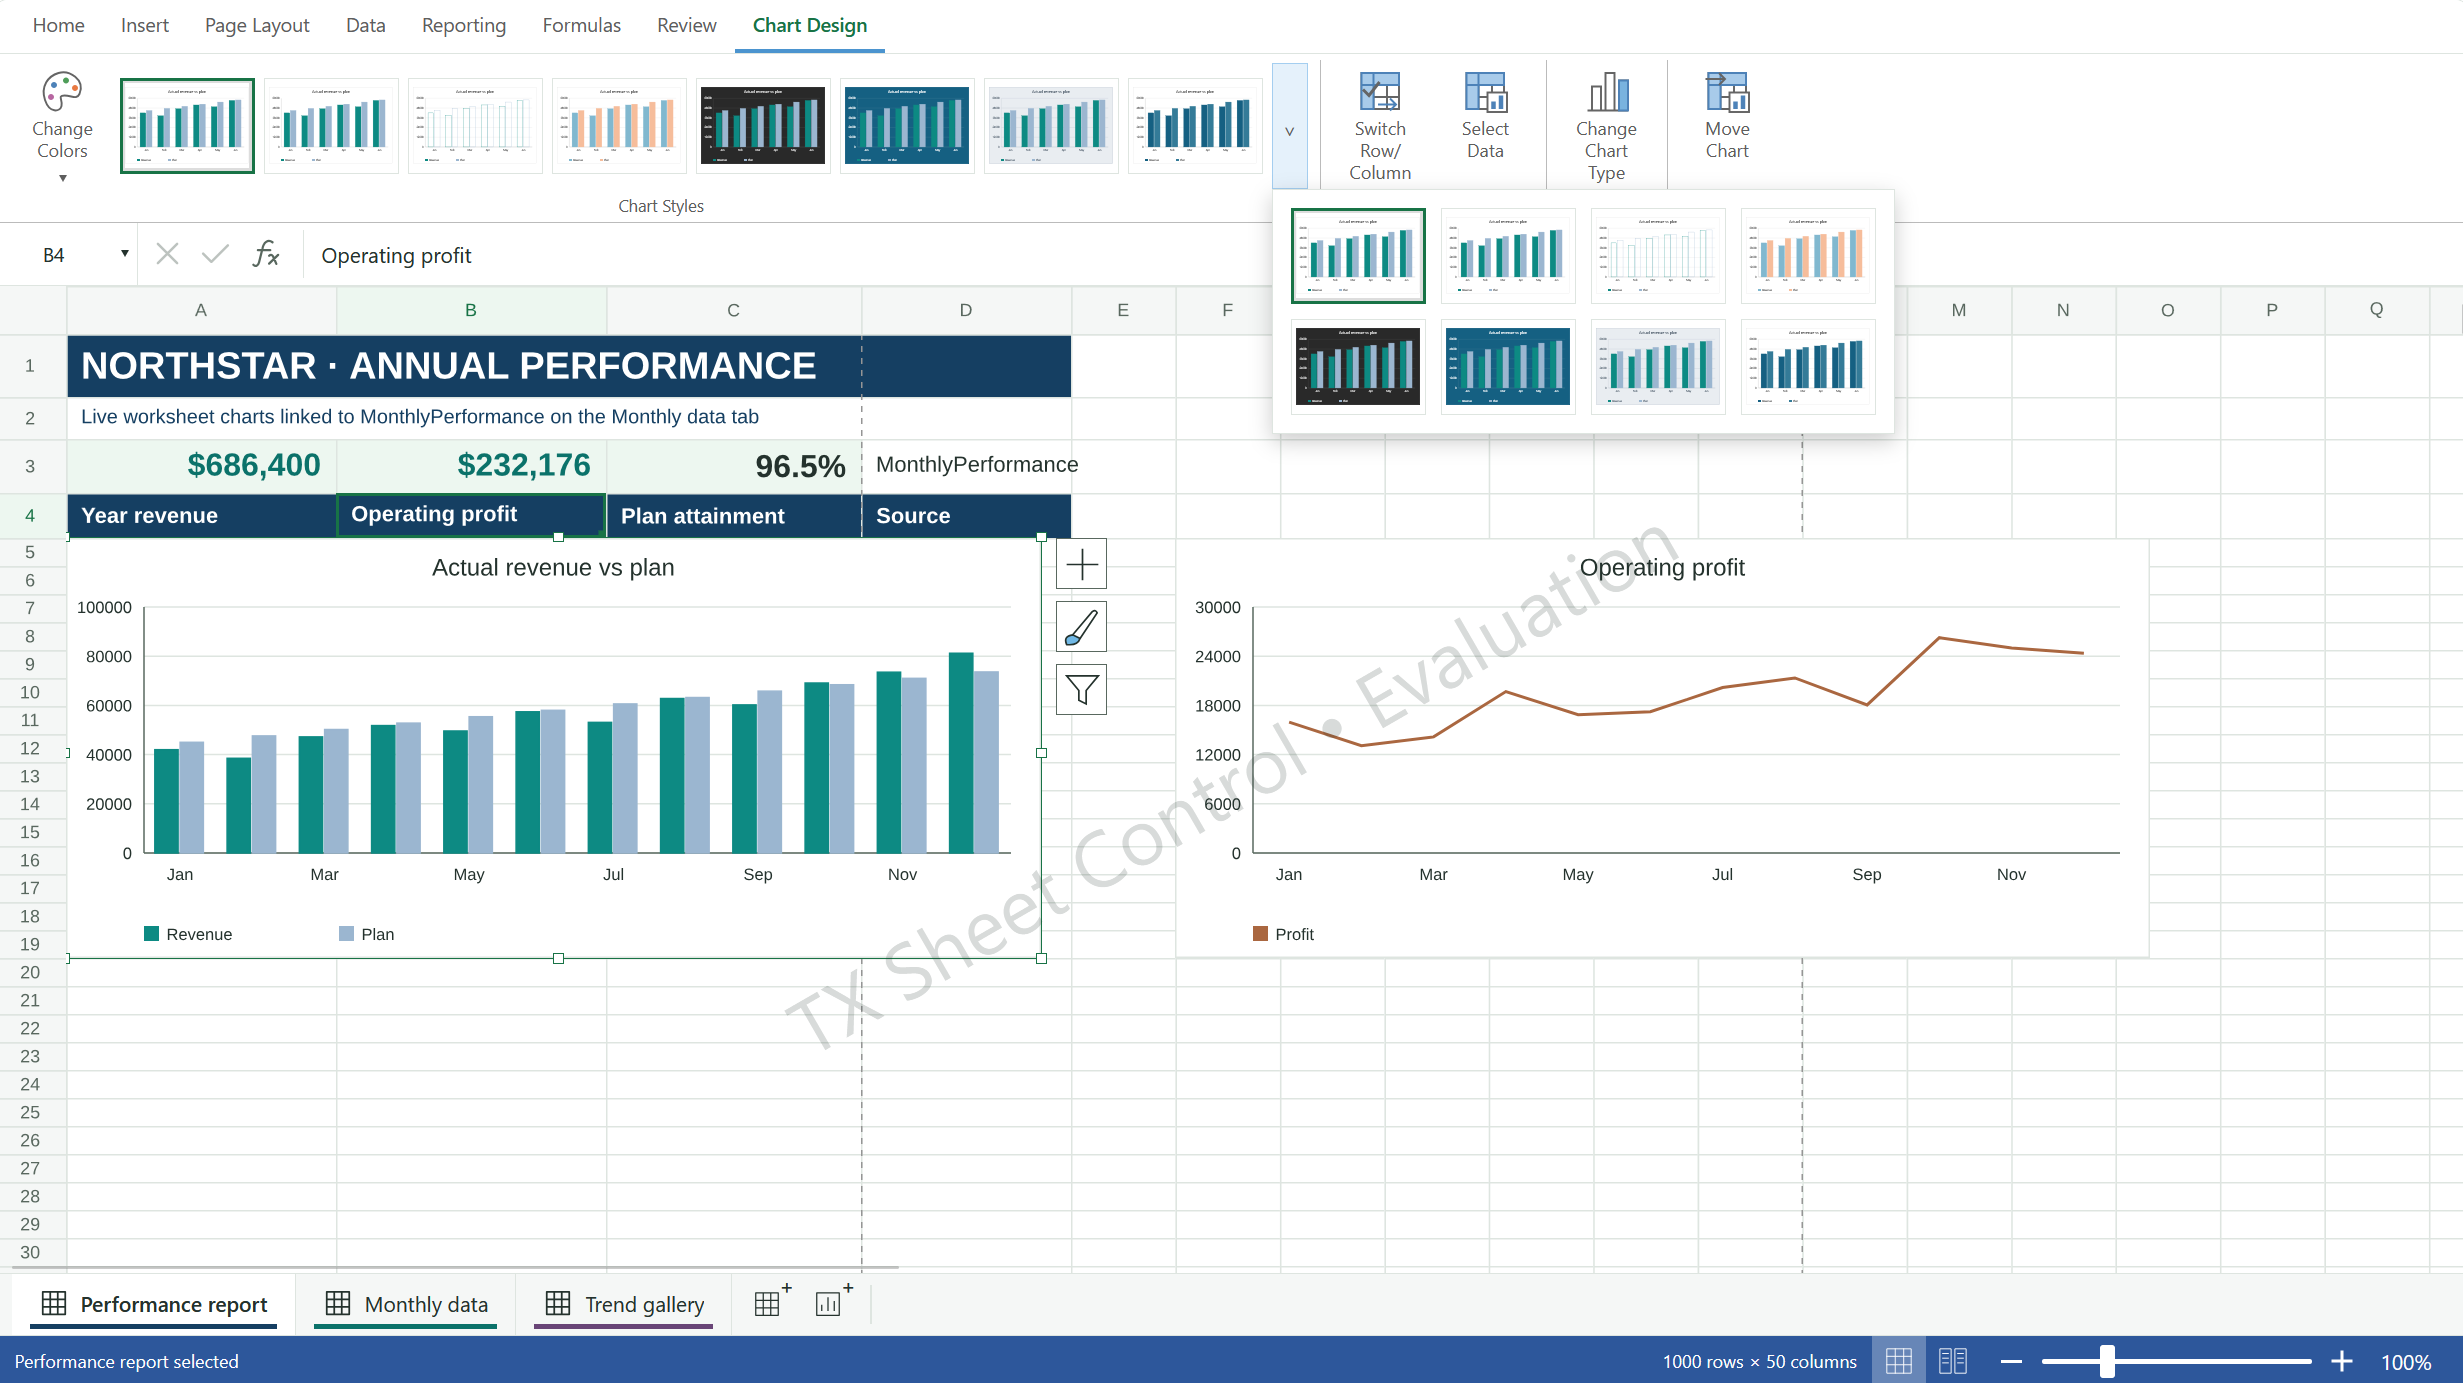
Task: Choose the dark blue style in gallery popup
Action: pyautogui.click(x=1508, y=366)
